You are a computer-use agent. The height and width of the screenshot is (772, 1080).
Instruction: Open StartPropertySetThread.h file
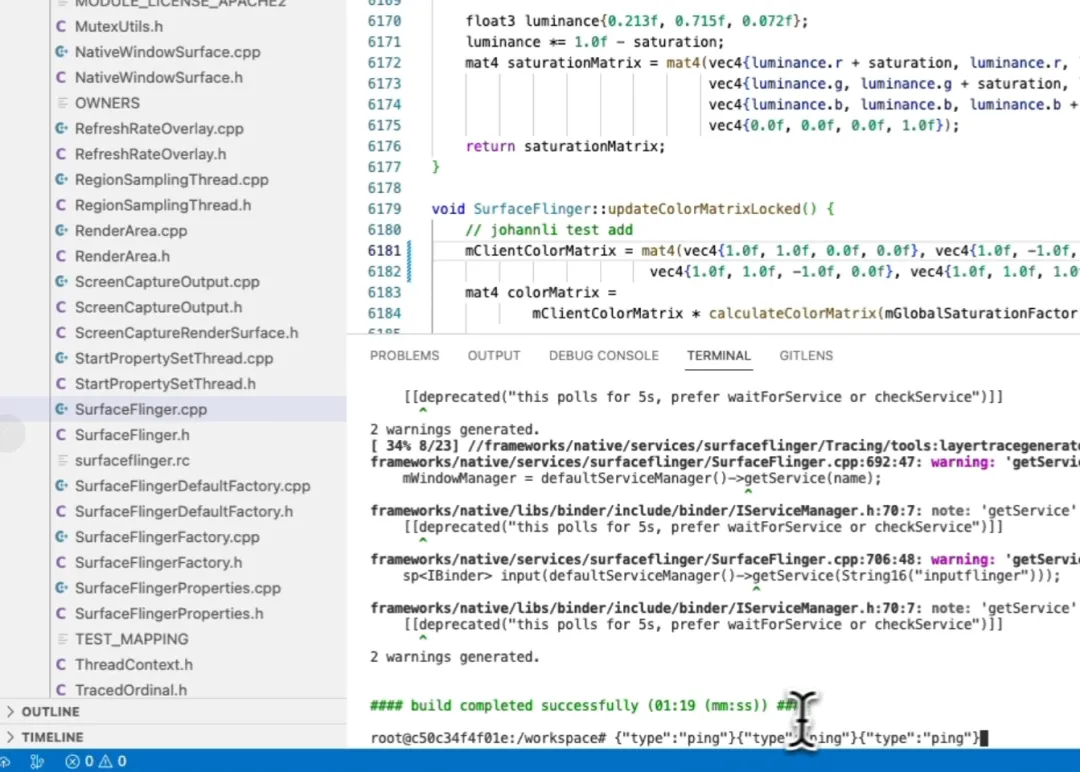click(165, 383)
